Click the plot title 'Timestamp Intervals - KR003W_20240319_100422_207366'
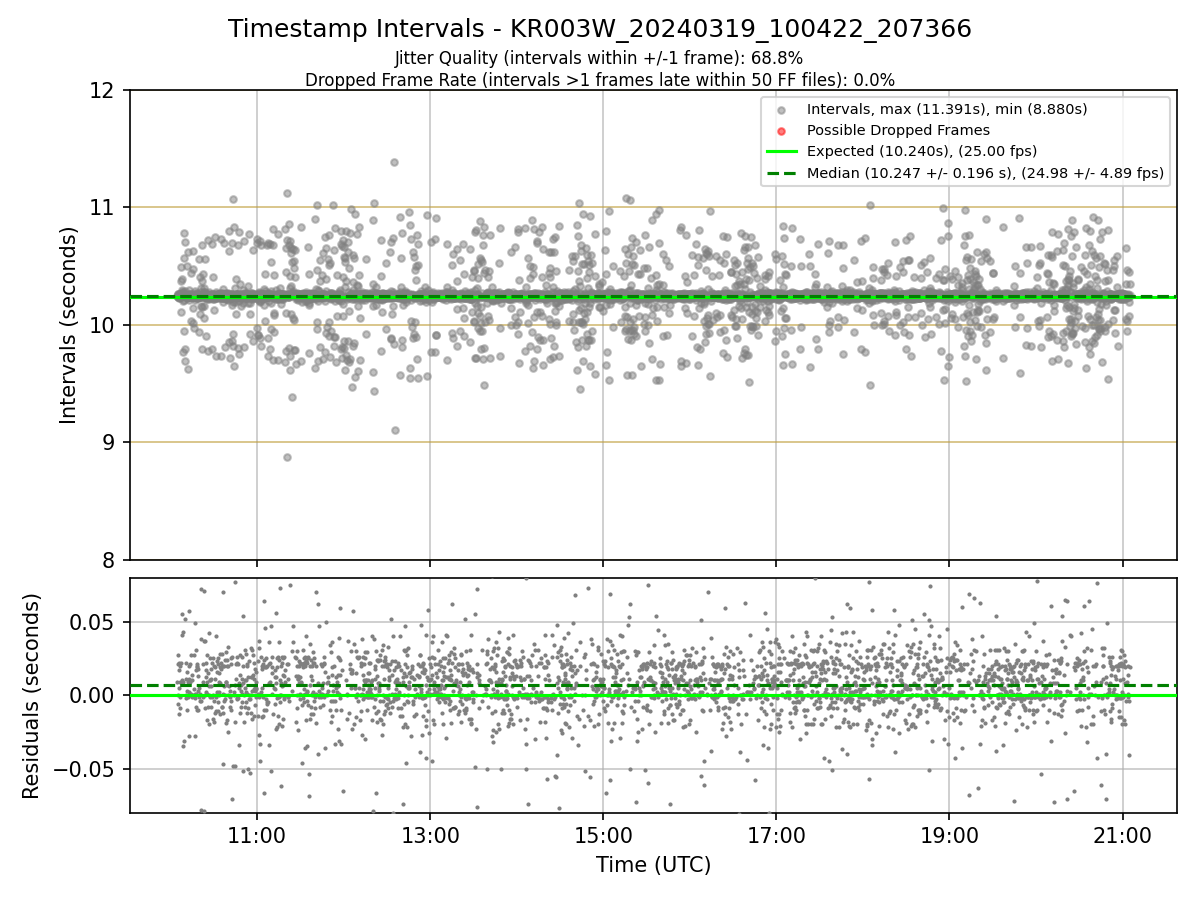1200x900 pixels. click(600, 29)
